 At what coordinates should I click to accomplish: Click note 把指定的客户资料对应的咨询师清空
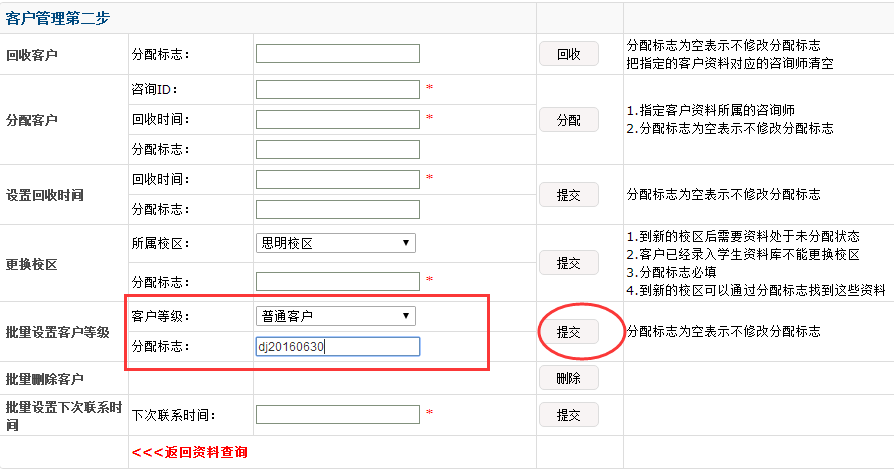pyautogui.click(x=730, y=63)
